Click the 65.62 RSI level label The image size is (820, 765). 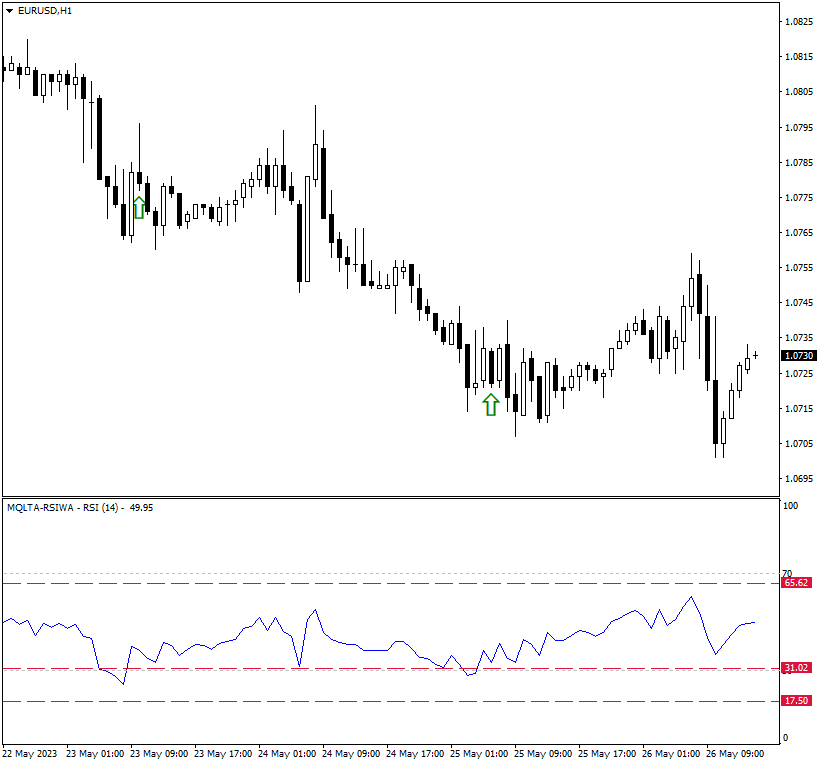point(796,583)
